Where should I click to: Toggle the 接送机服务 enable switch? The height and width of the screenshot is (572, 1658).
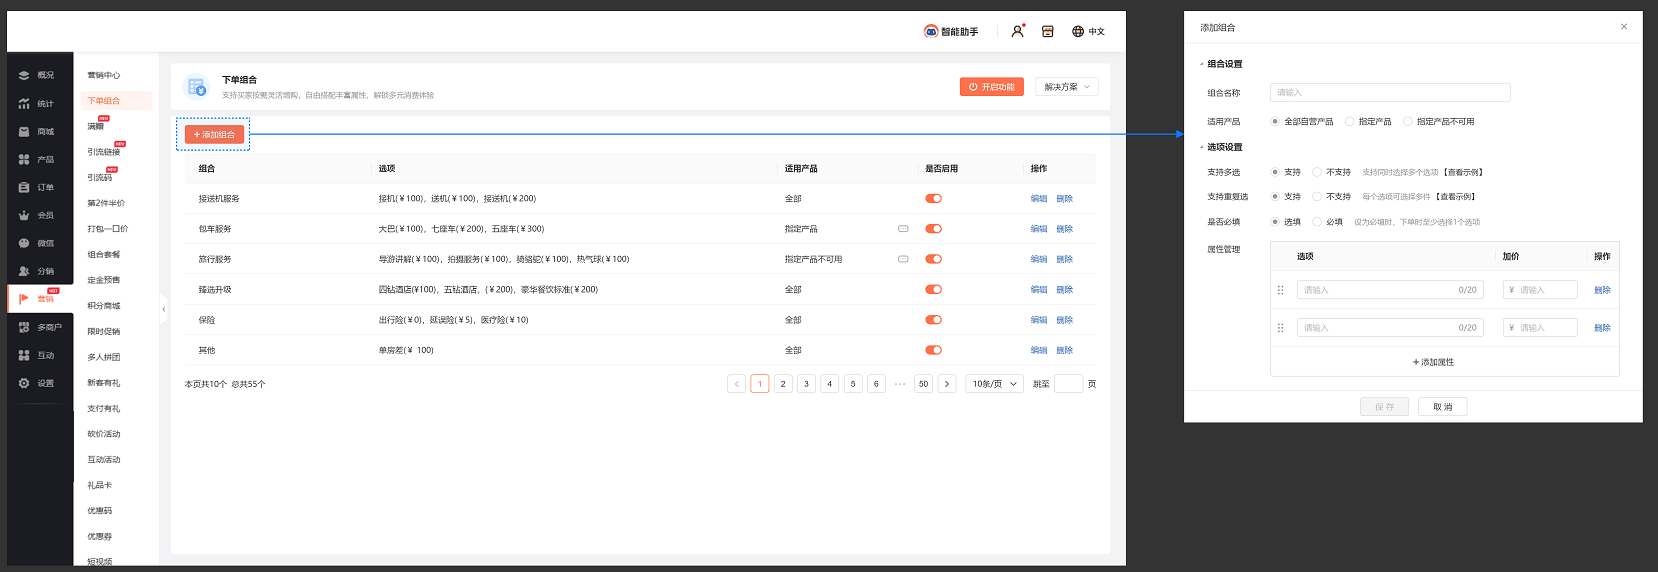pos(933,199)
